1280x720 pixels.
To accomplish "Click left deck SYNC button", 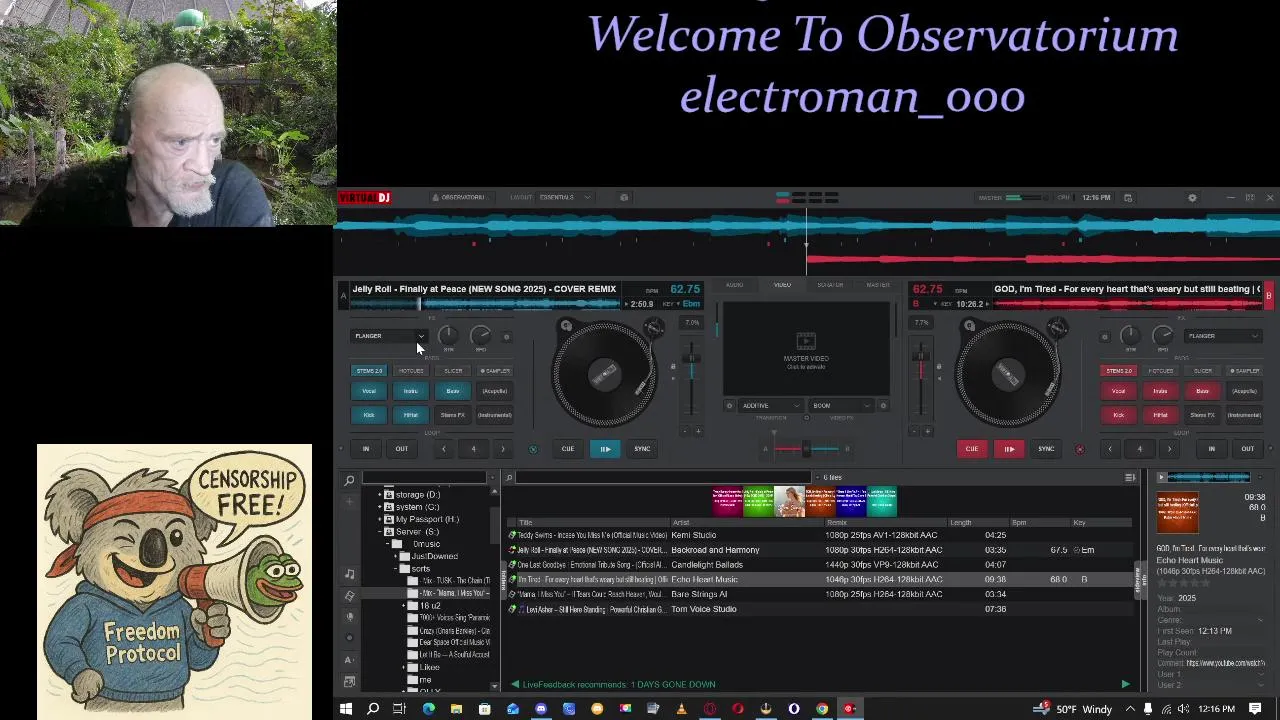I will (642, 449).
